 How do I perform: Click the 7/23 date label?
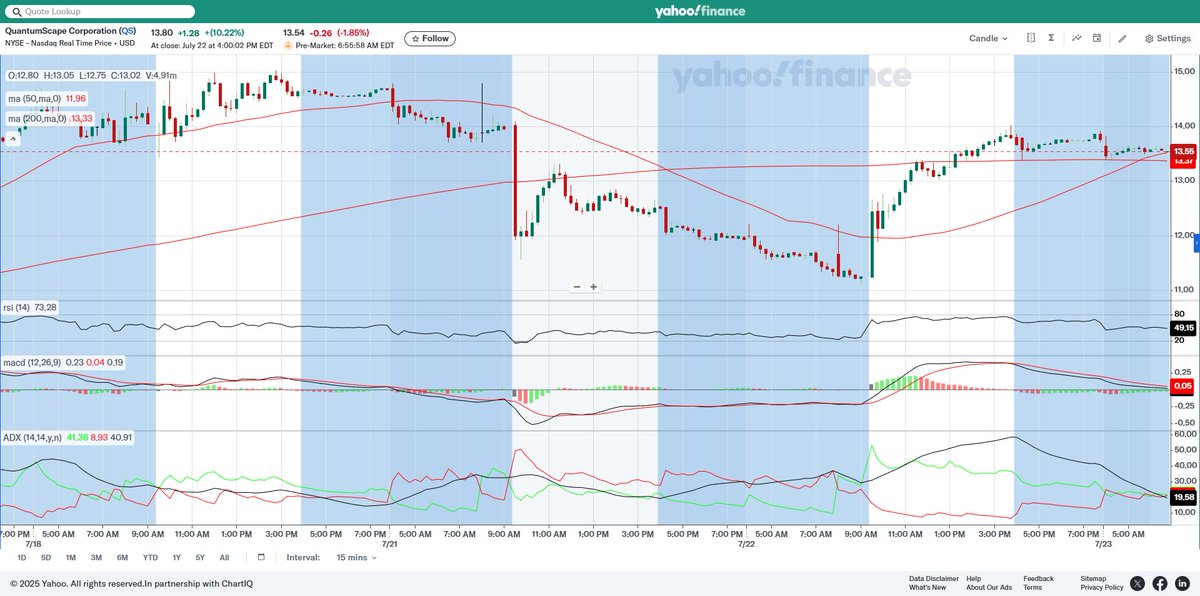tap(1103, 545)
